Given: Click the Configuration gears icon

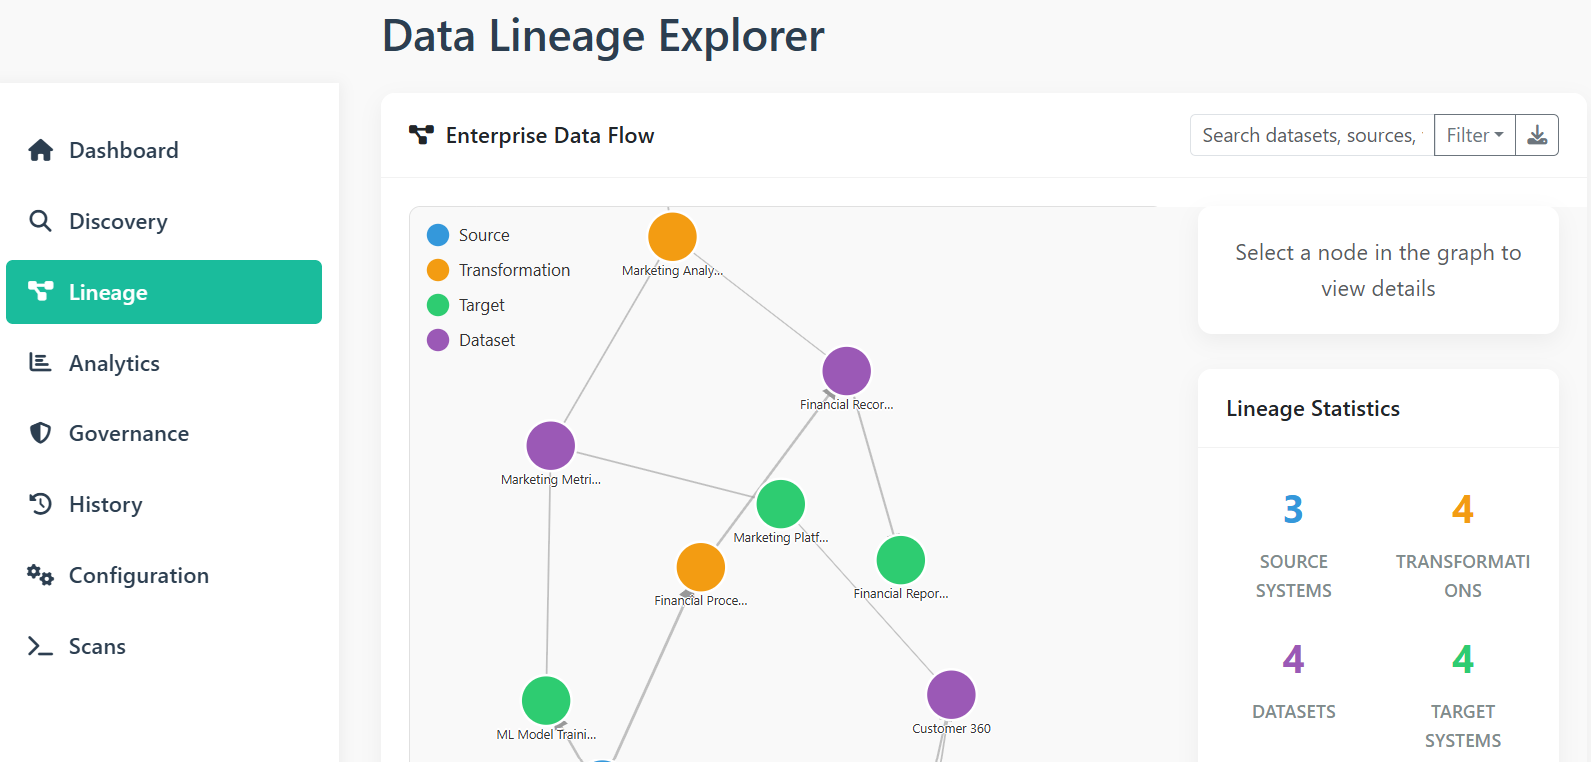Looking at the screenshot, I should tap(40, 575).
